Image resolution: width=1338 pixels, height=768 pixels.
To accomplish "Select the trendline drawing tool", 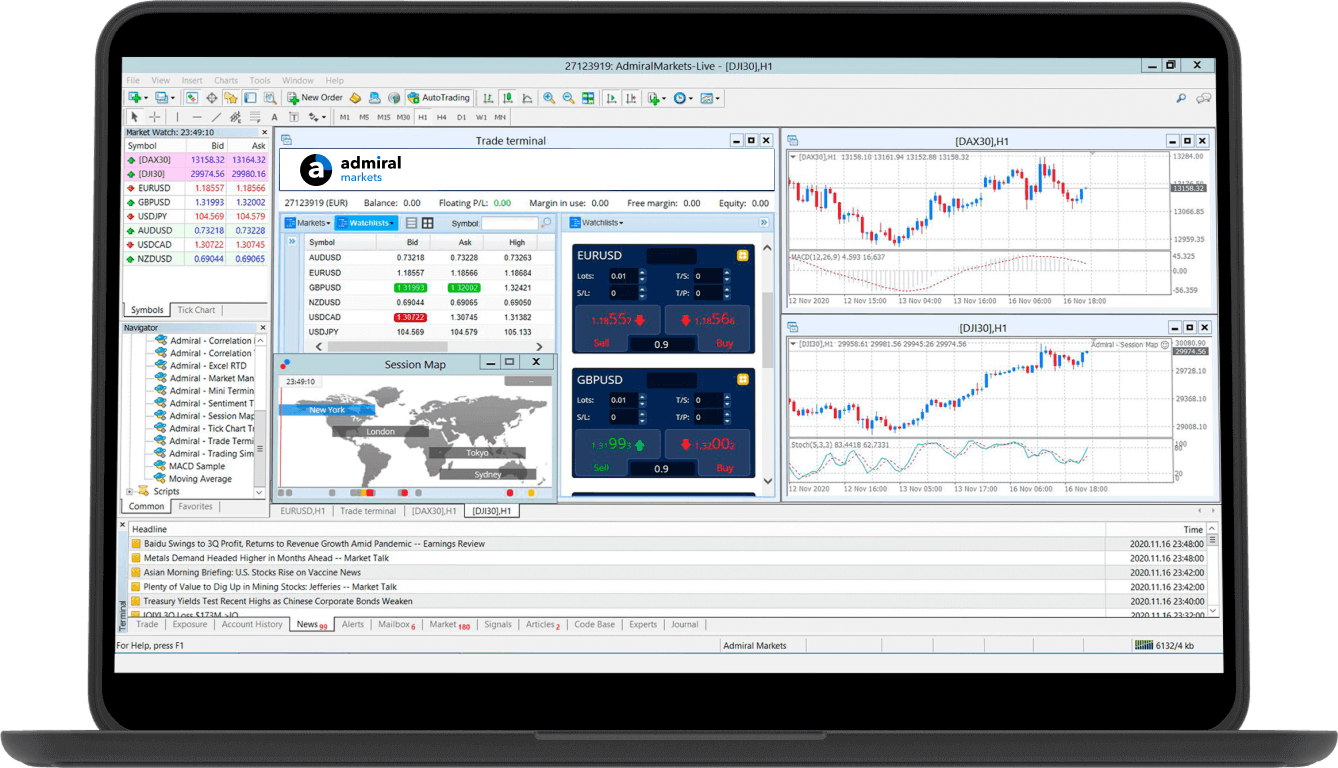I will [216, 117].
